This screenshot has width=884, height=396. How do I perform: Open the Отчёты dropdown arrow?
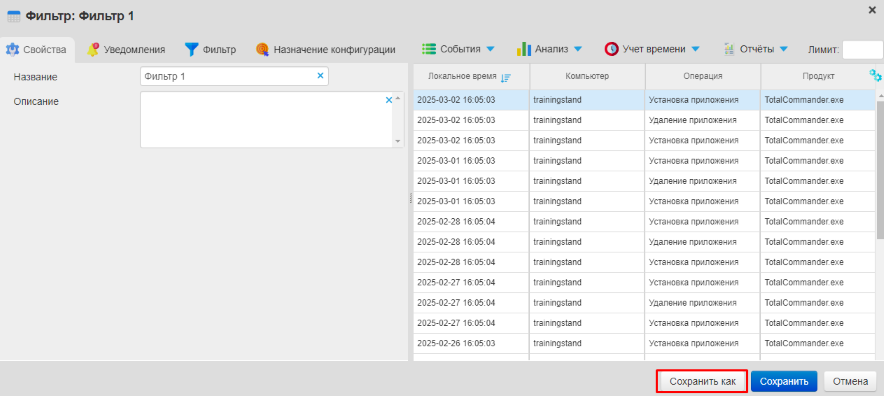[784, 49]
